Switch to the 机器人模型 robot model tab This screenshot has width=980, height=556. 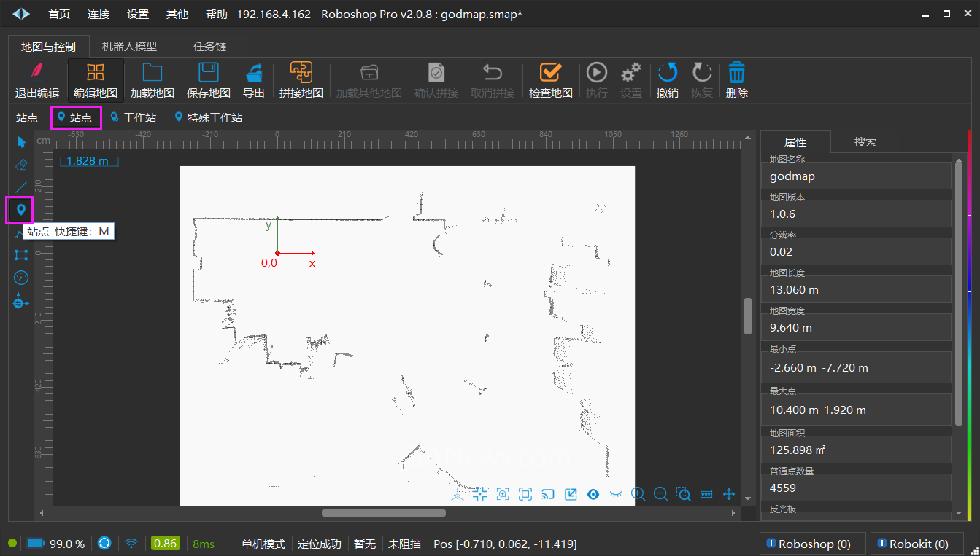click(x=129, y=46)
